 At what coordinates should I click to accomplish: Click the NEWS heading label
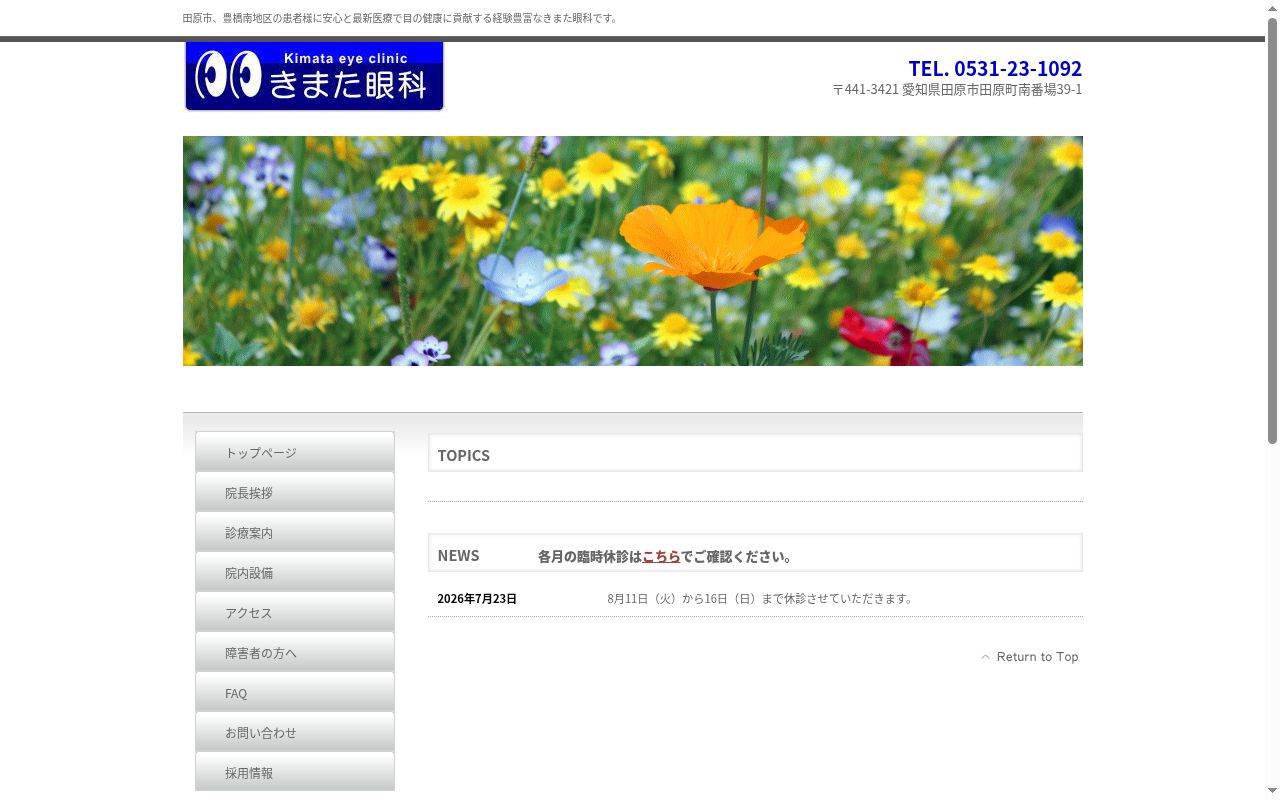[458, 555]
